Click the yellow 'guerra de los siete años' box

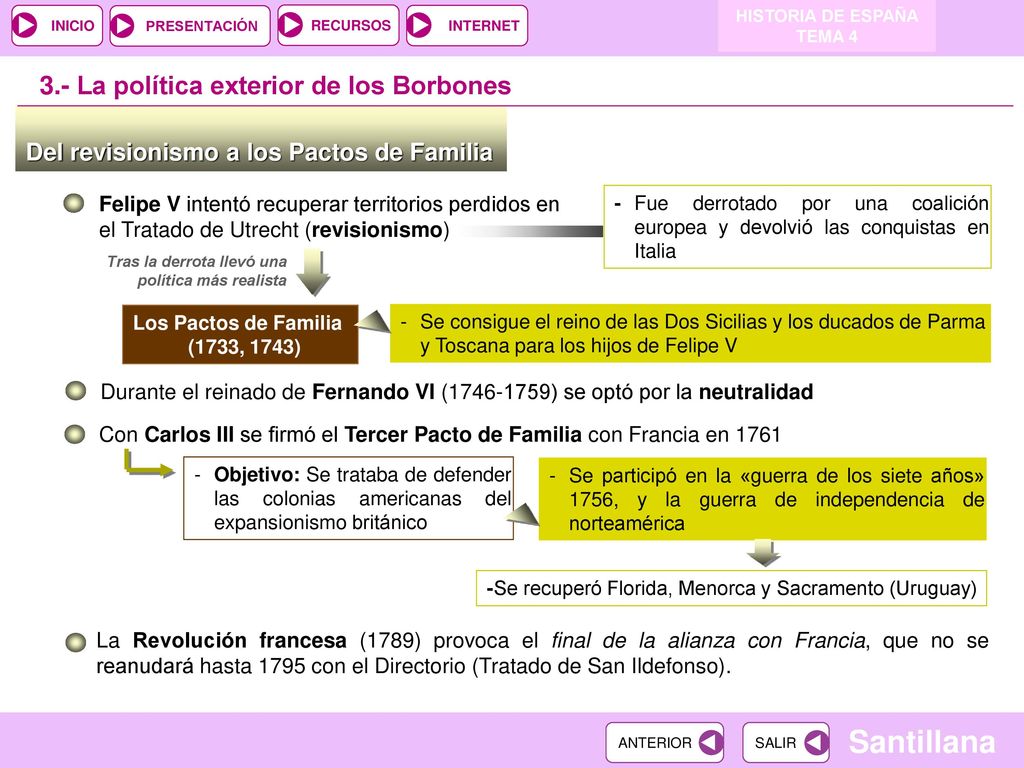click(x=762, y=499)
